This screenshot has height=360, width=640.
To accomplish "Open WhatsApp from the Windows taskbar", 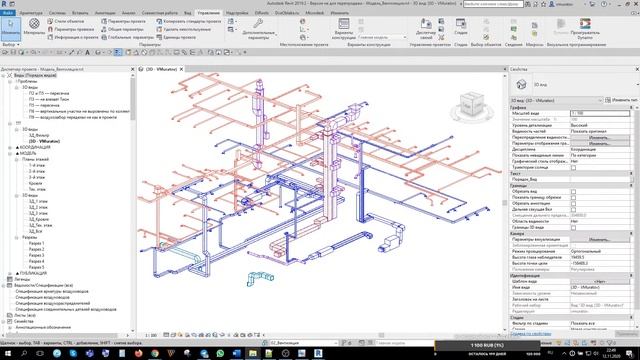I will 220,353.
